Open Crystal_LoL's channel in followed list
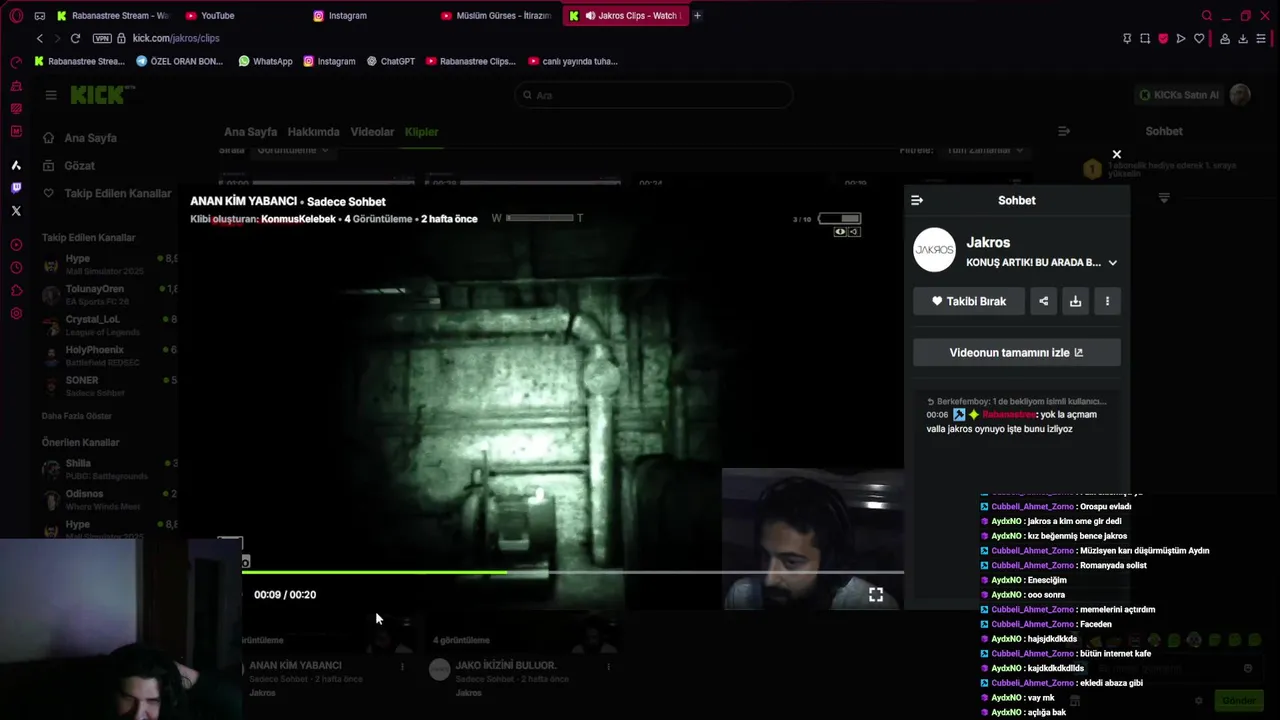 point(110,325)
